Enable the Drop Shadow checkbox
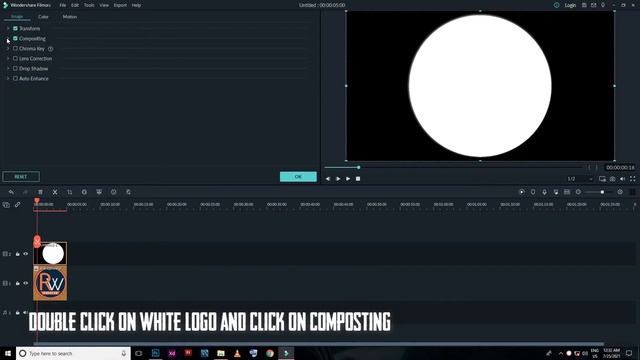 (x=15, y=69)
